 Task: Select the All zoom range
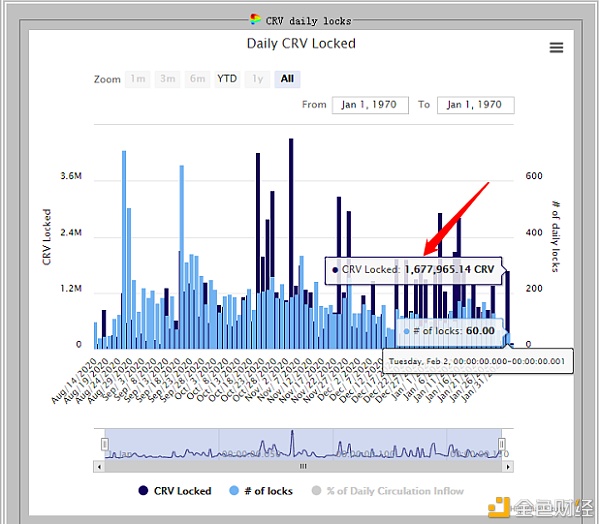287,79
